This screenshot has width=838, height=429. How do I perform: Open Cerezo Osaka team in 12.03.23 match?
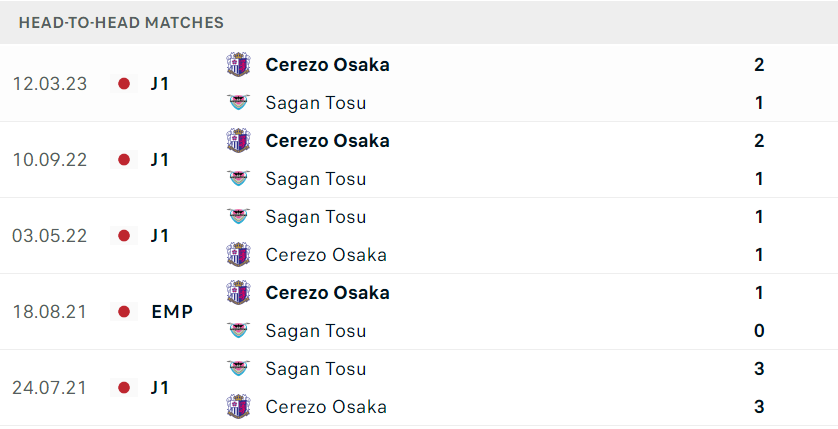click(327, 65)
